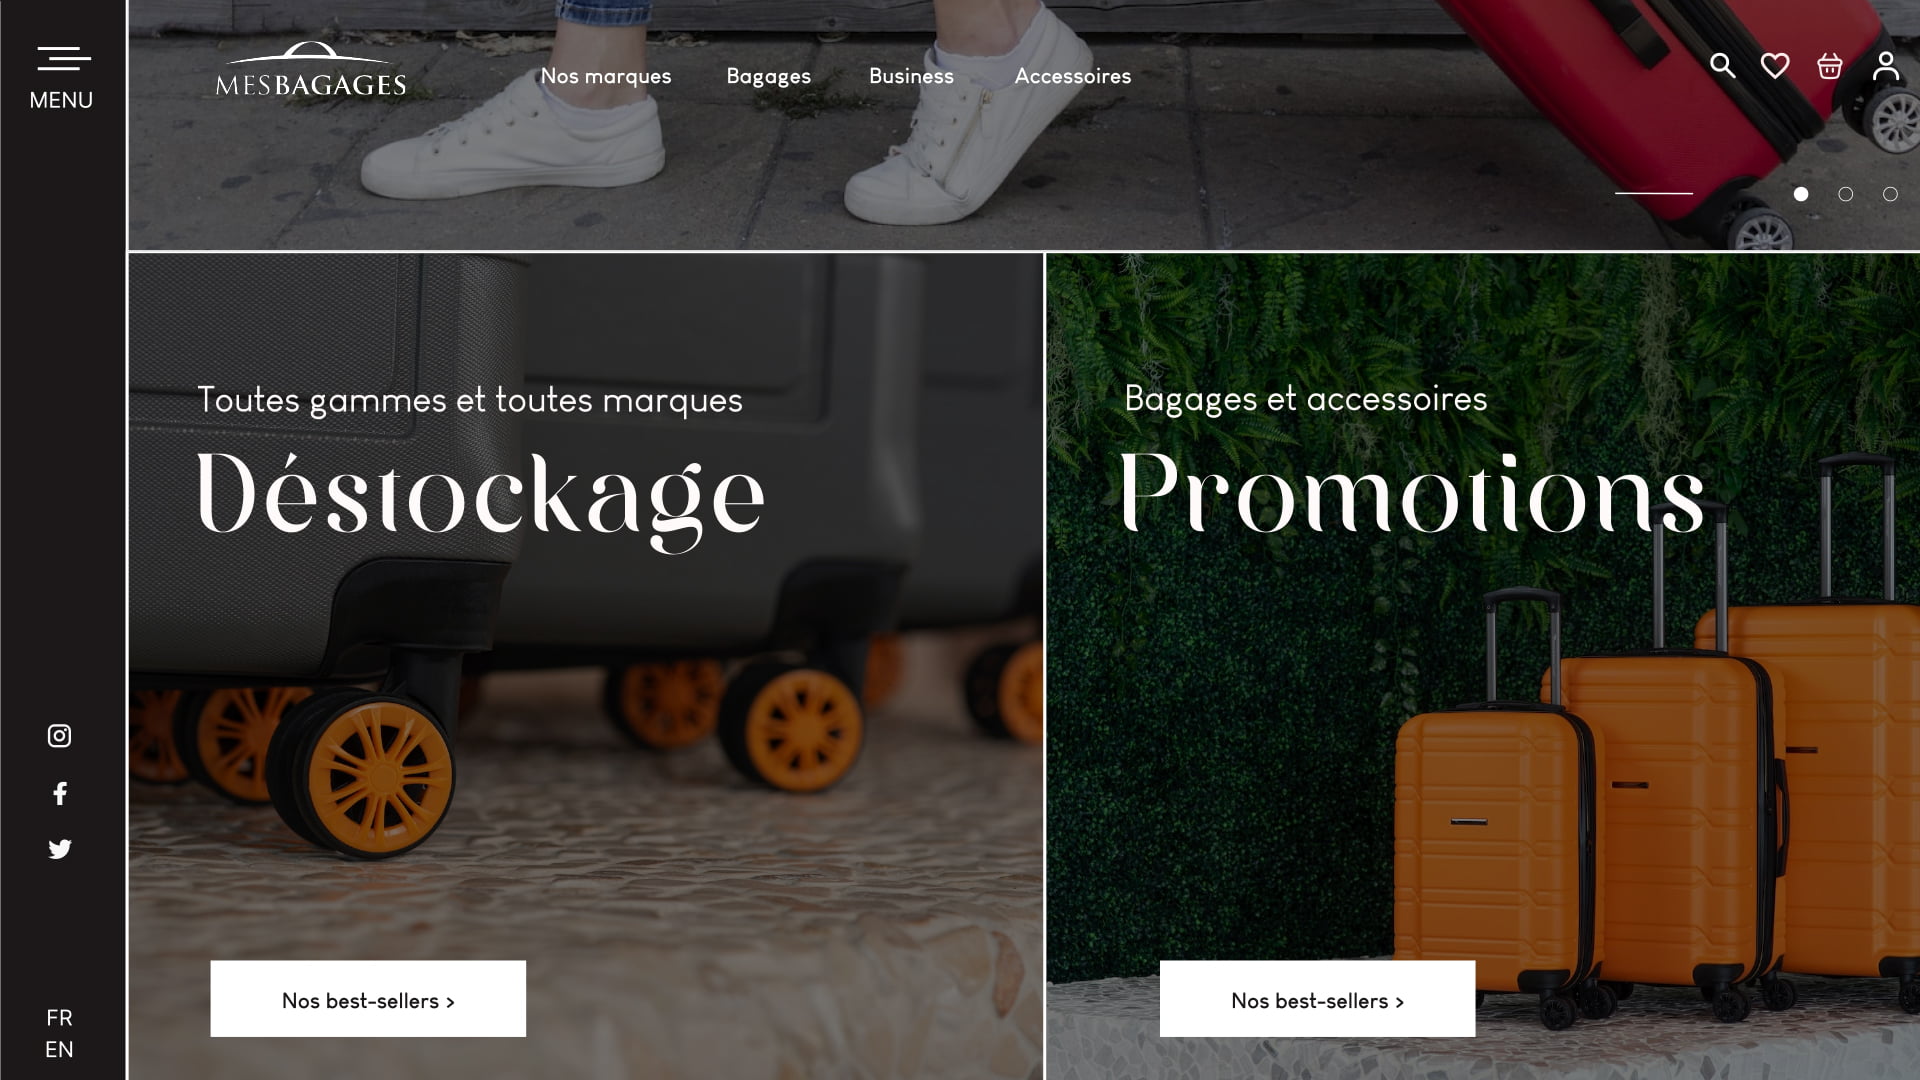Open the user account icon

[x=1886, y=66]
